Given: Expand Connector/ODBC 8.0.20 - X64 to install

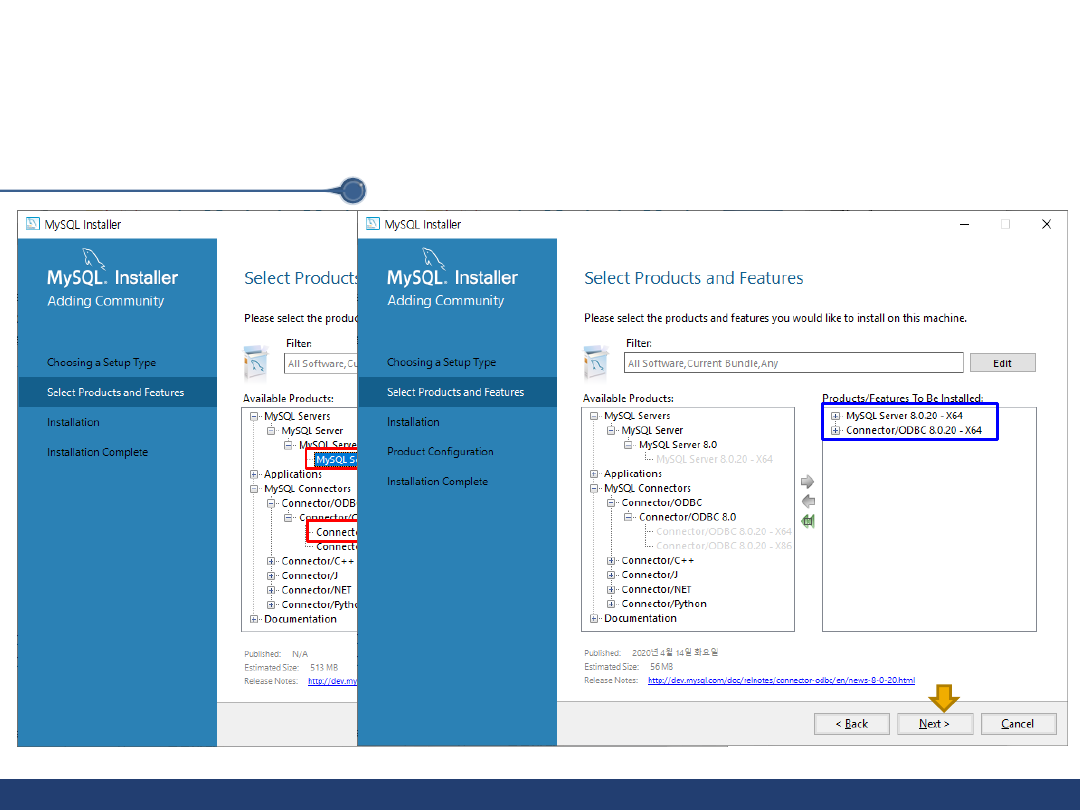Looking at the screenshot, I should 836,431.
